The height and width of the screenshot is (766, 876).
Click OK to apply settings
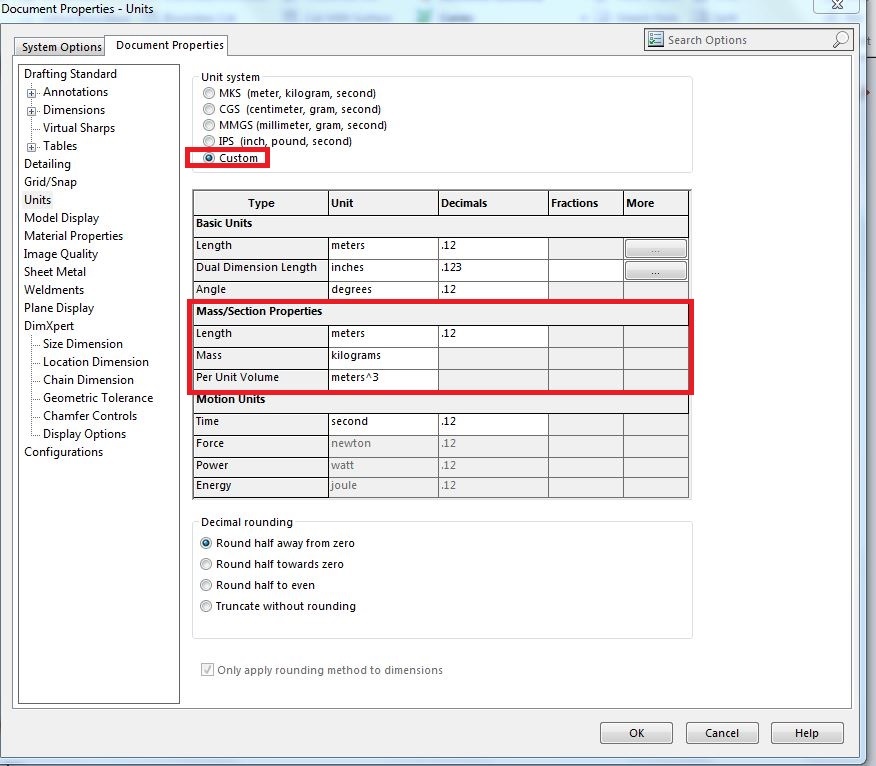pyautogui.click(x=636, y=733)
